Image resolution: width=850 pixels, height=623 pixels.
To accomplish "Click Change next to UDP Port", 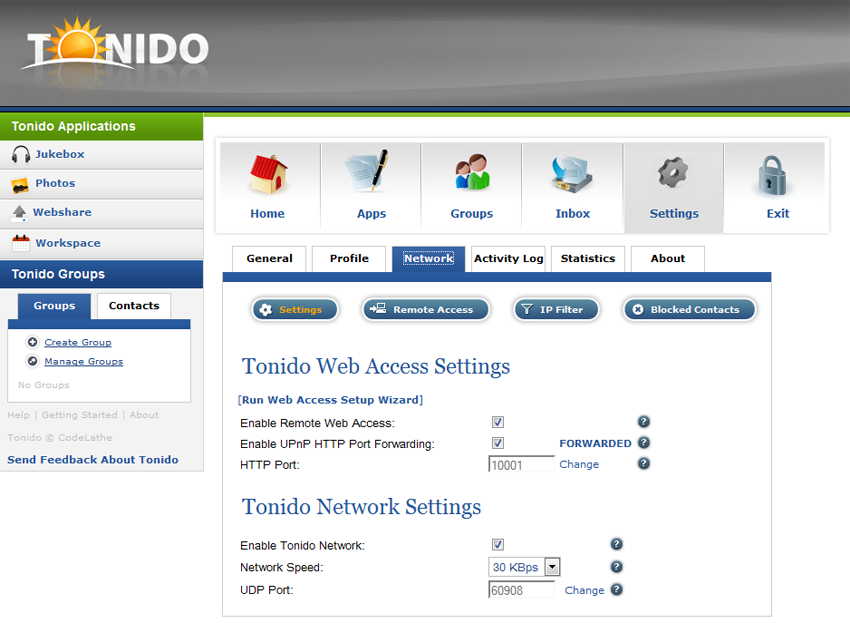I will coord(584,590).
